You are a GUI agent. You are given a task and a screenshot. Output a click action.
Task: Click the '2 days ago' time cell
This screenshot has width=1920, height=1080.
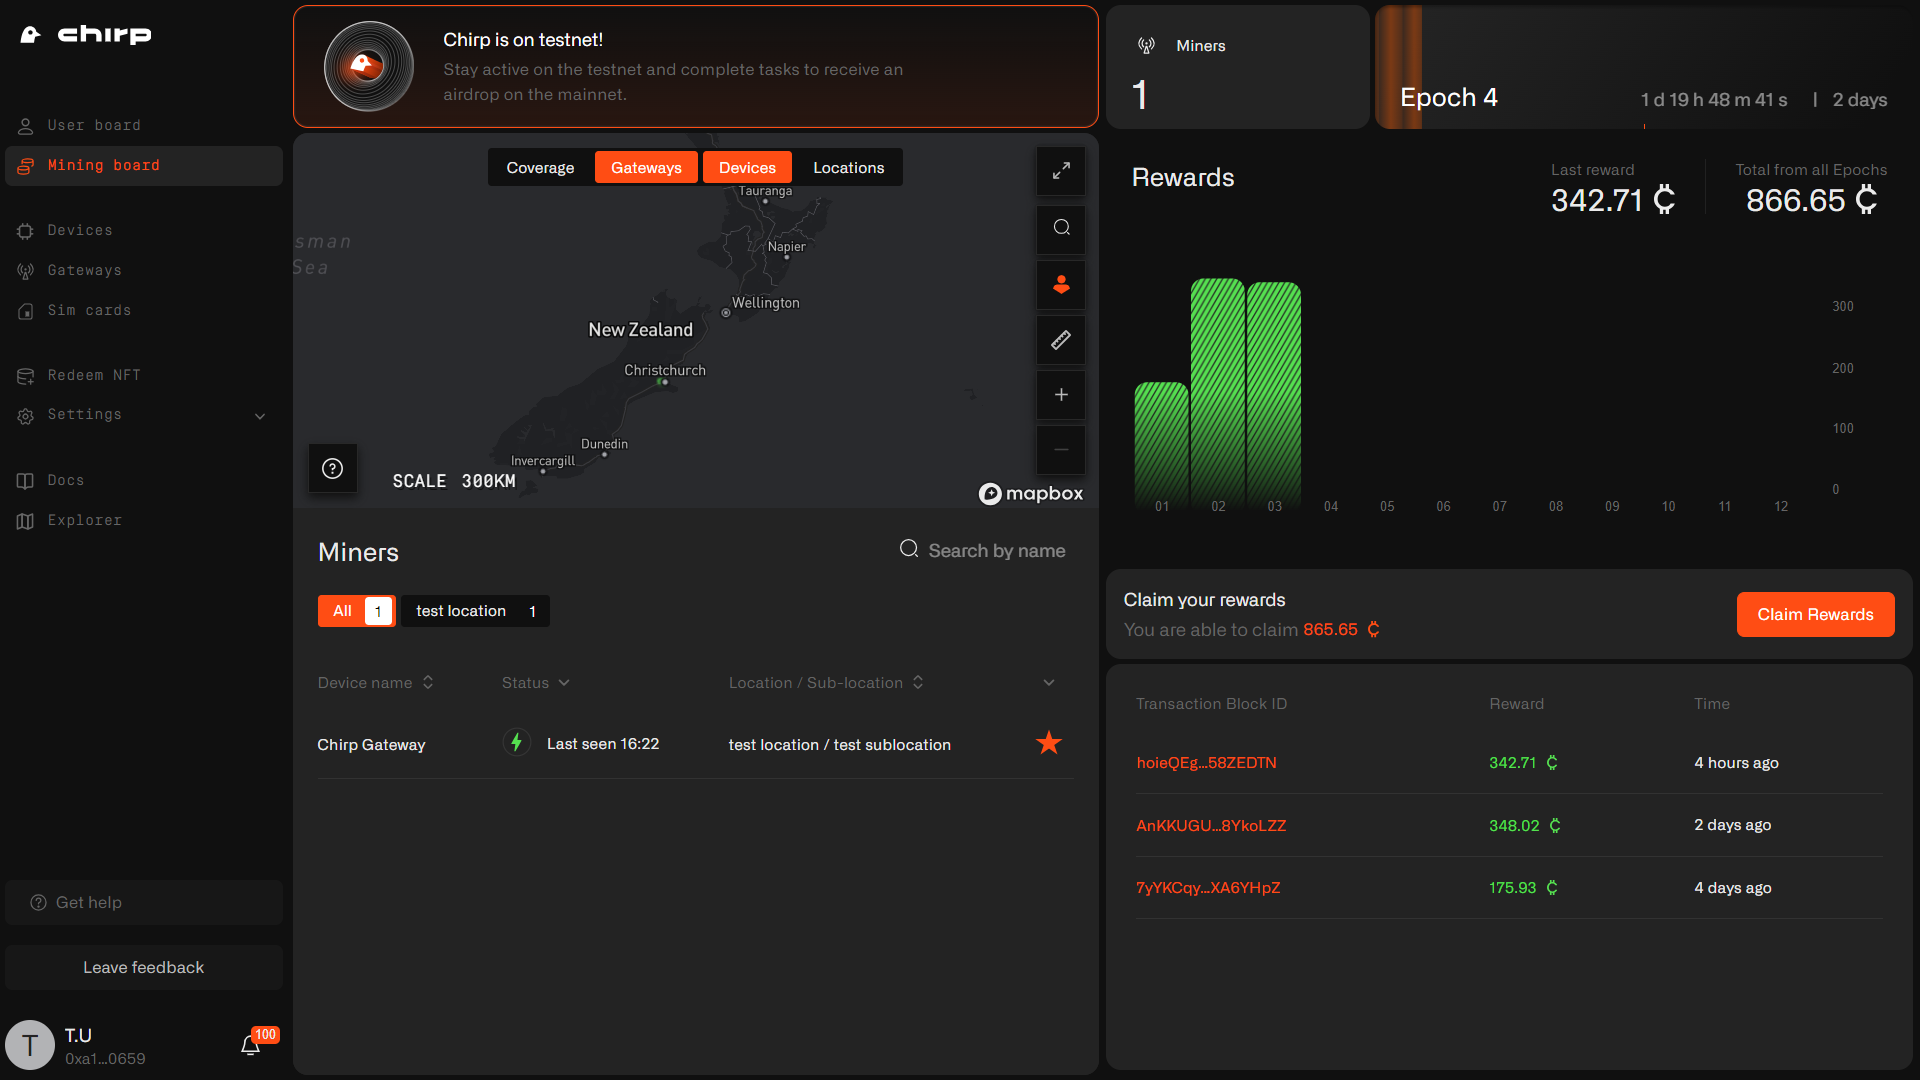coord(1732,825)
